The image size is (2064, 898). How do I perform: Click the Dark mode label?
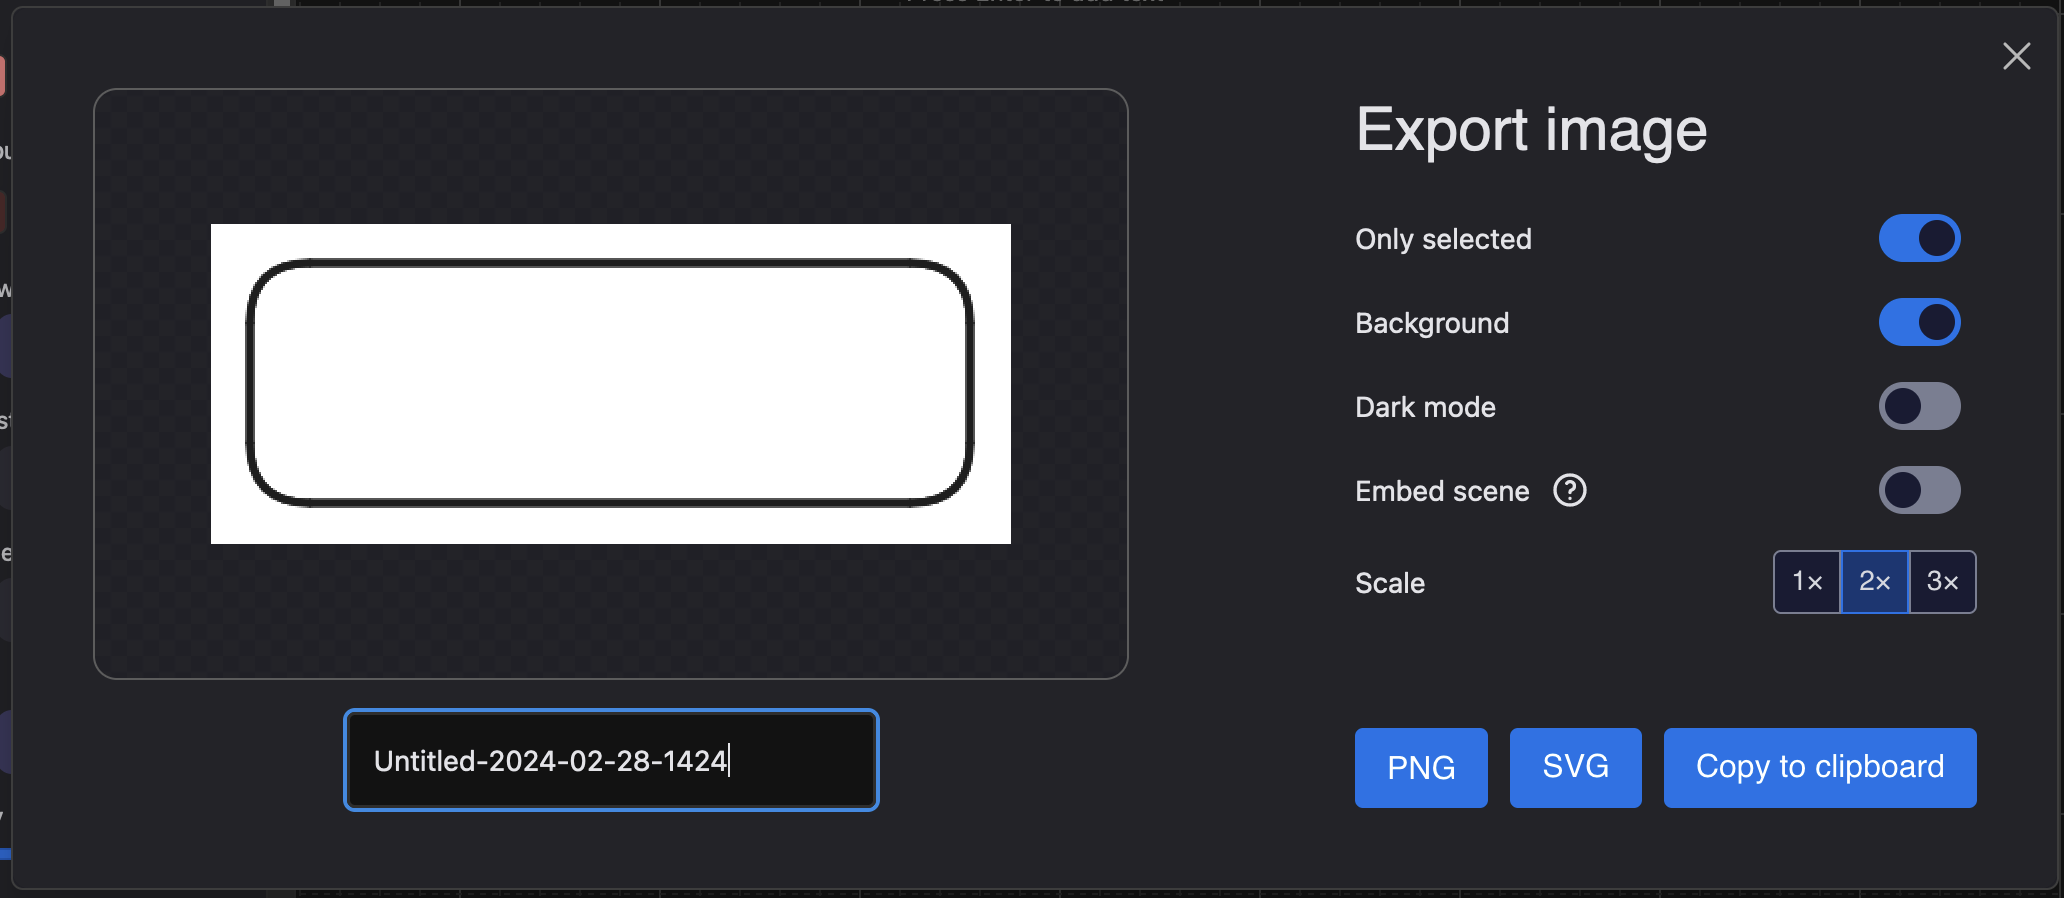pyautogui.click(x=1425, y=407)
